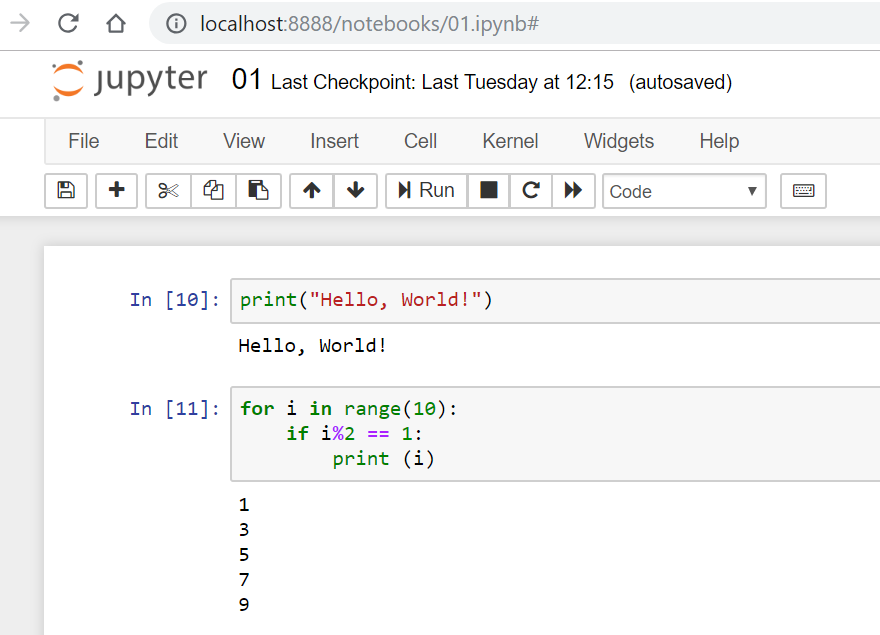Click the Jupyter logo
Image resolution: width=880 pixels, height=635 pixels.
click(x=130, y=80)
